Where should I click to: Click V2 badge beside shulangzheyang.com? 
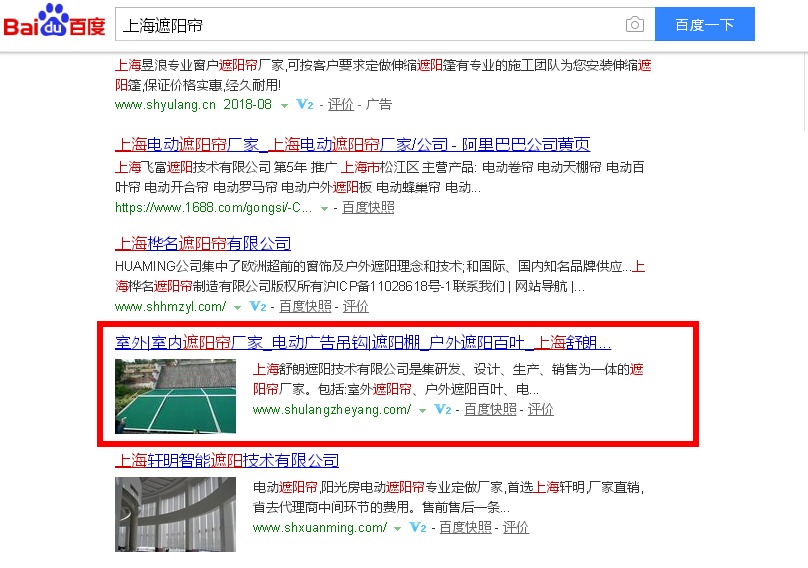tap(443, 410)
